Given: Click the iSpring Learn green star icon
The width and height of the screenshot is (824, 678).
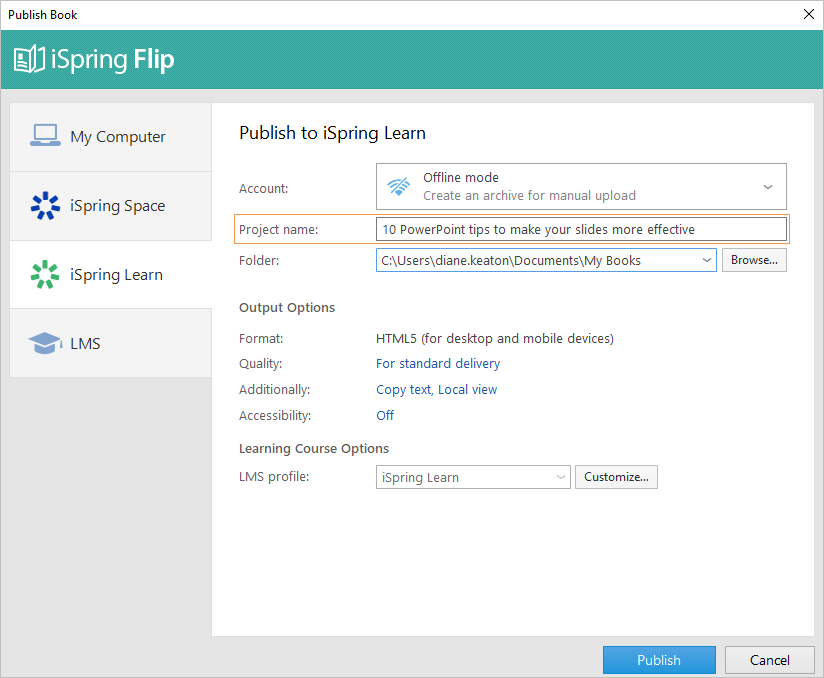Looking at the screenshot, I should [45, 274].
